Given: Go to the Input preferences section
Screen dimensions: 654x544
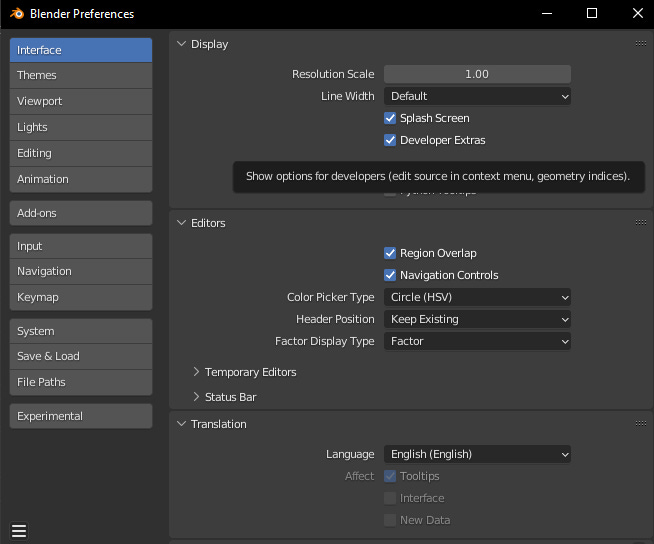Looking at the screenshot, I should tap(81, 246).
